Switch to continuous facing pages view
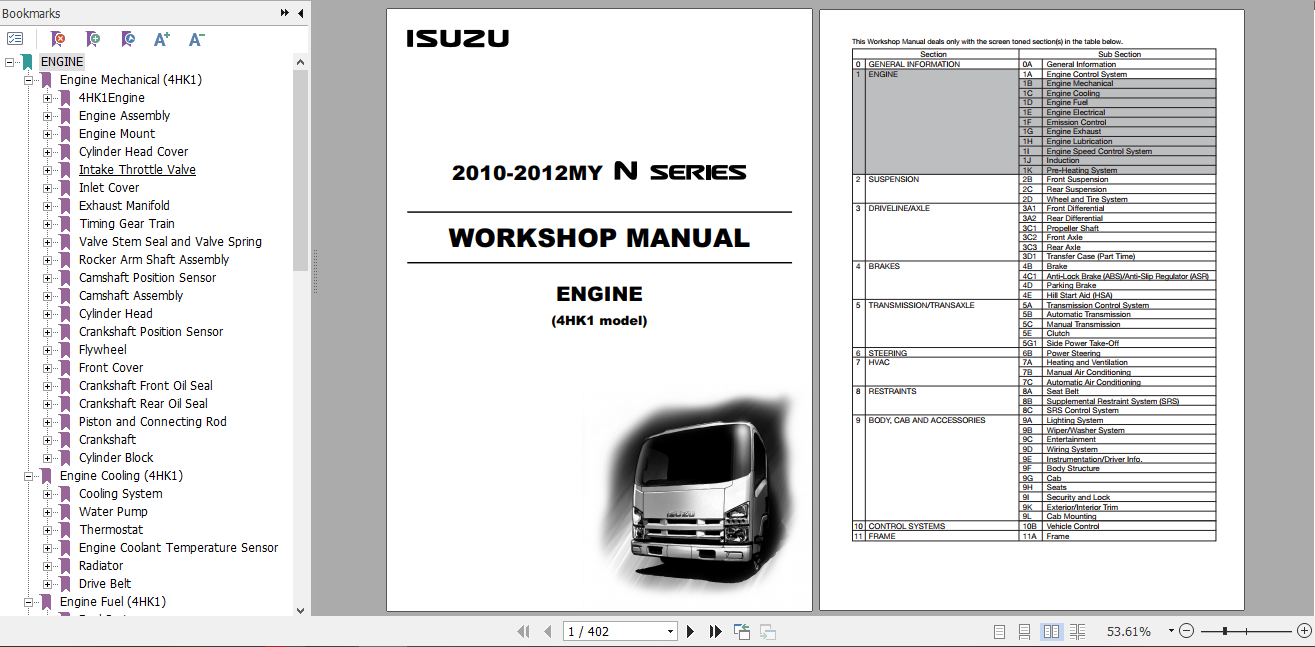1315x647 pixels. (x=1077, y=631)
